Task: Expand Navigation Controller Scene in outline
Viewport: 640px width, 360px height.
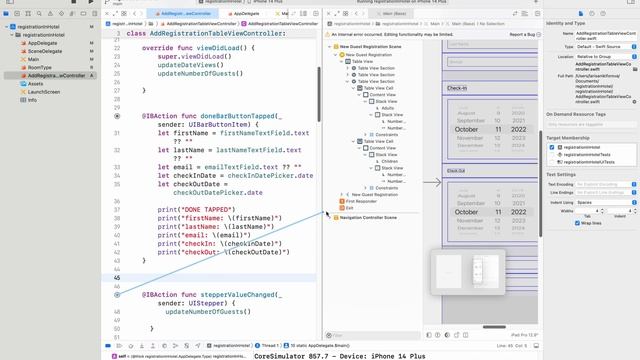Action: tap(330, 218)
